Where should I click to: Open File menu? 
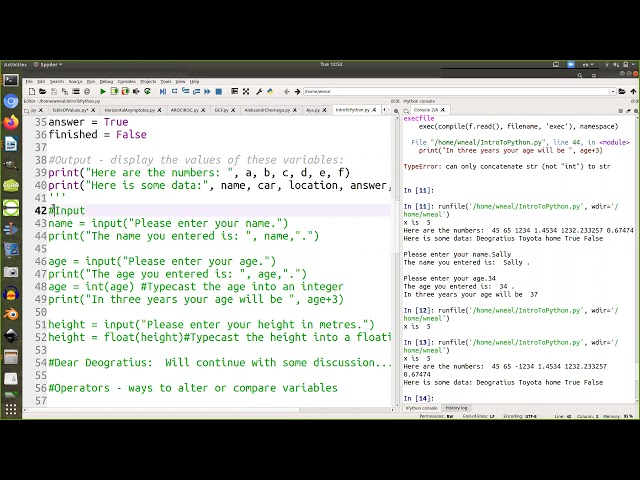pos(29,82)
